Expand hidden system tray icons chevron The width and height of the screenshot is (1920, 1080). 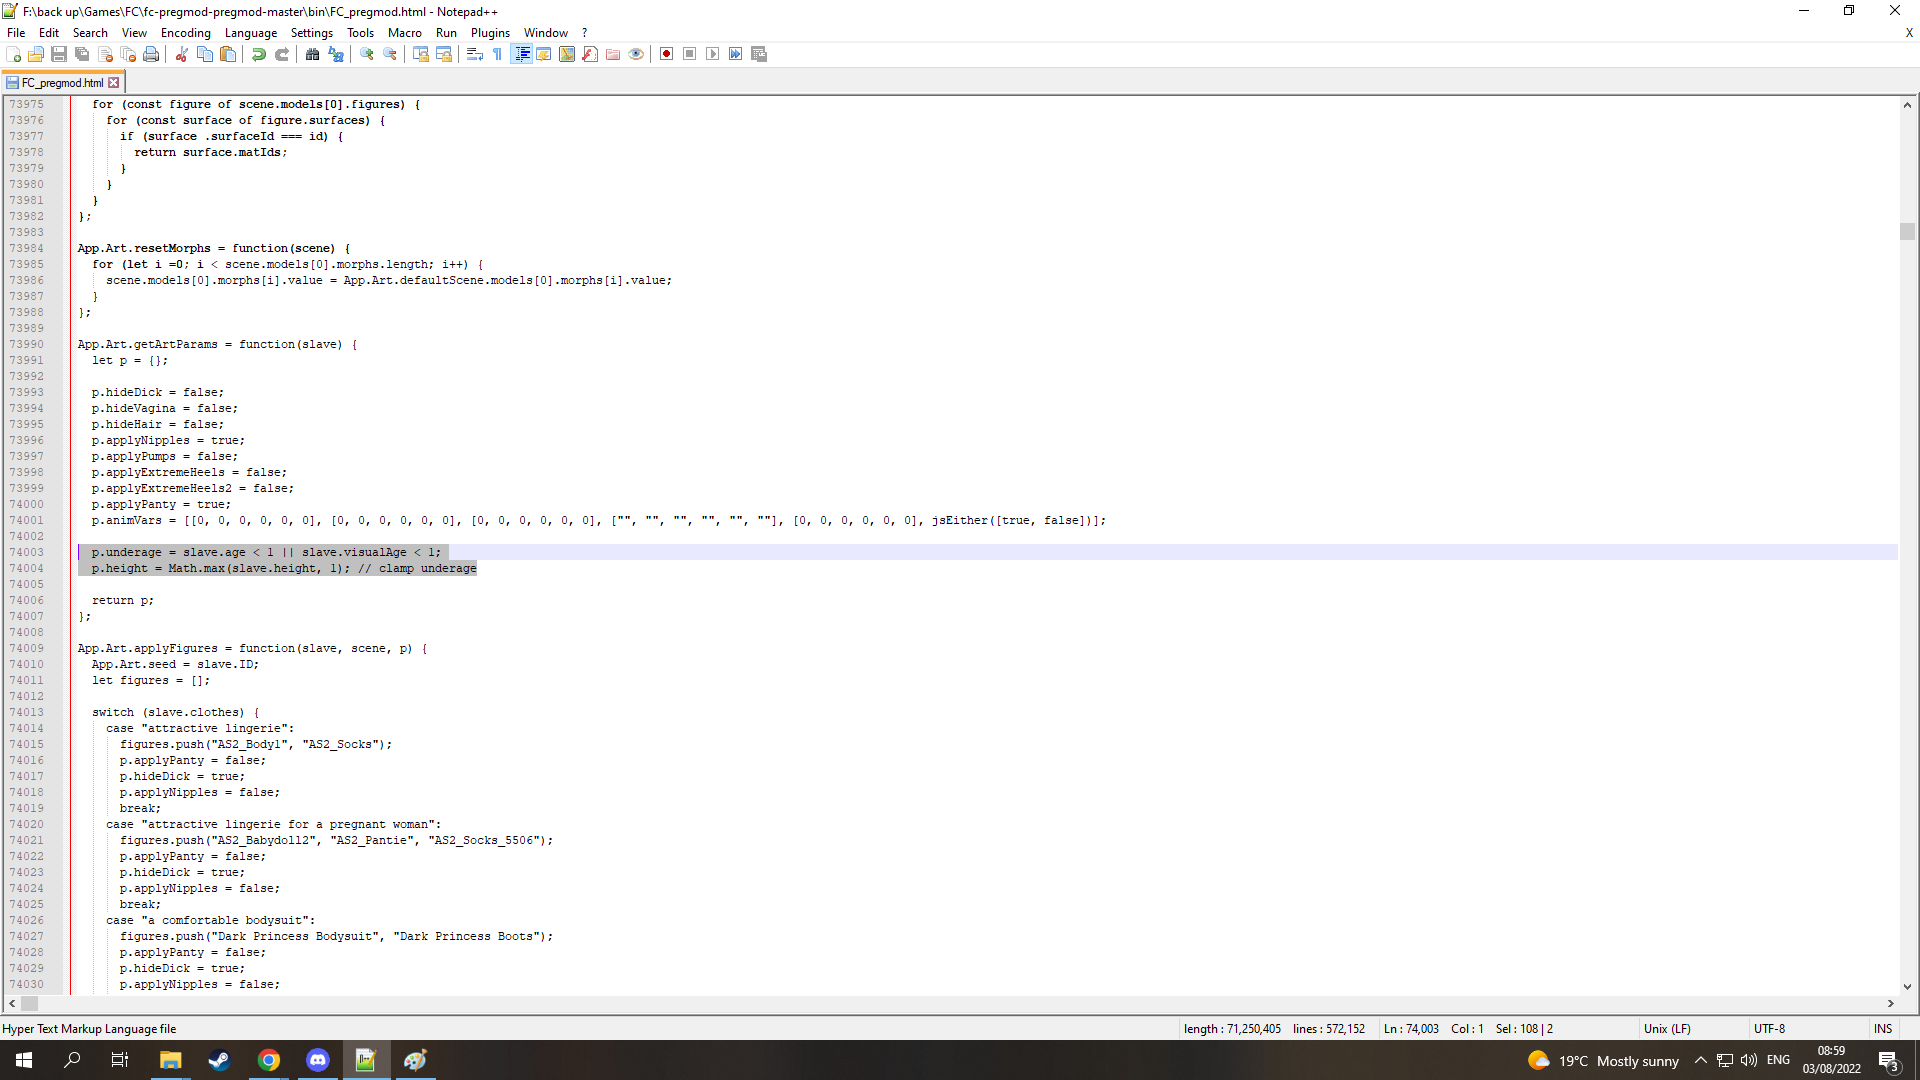pyautogui.click(x=1700, y=1060)
